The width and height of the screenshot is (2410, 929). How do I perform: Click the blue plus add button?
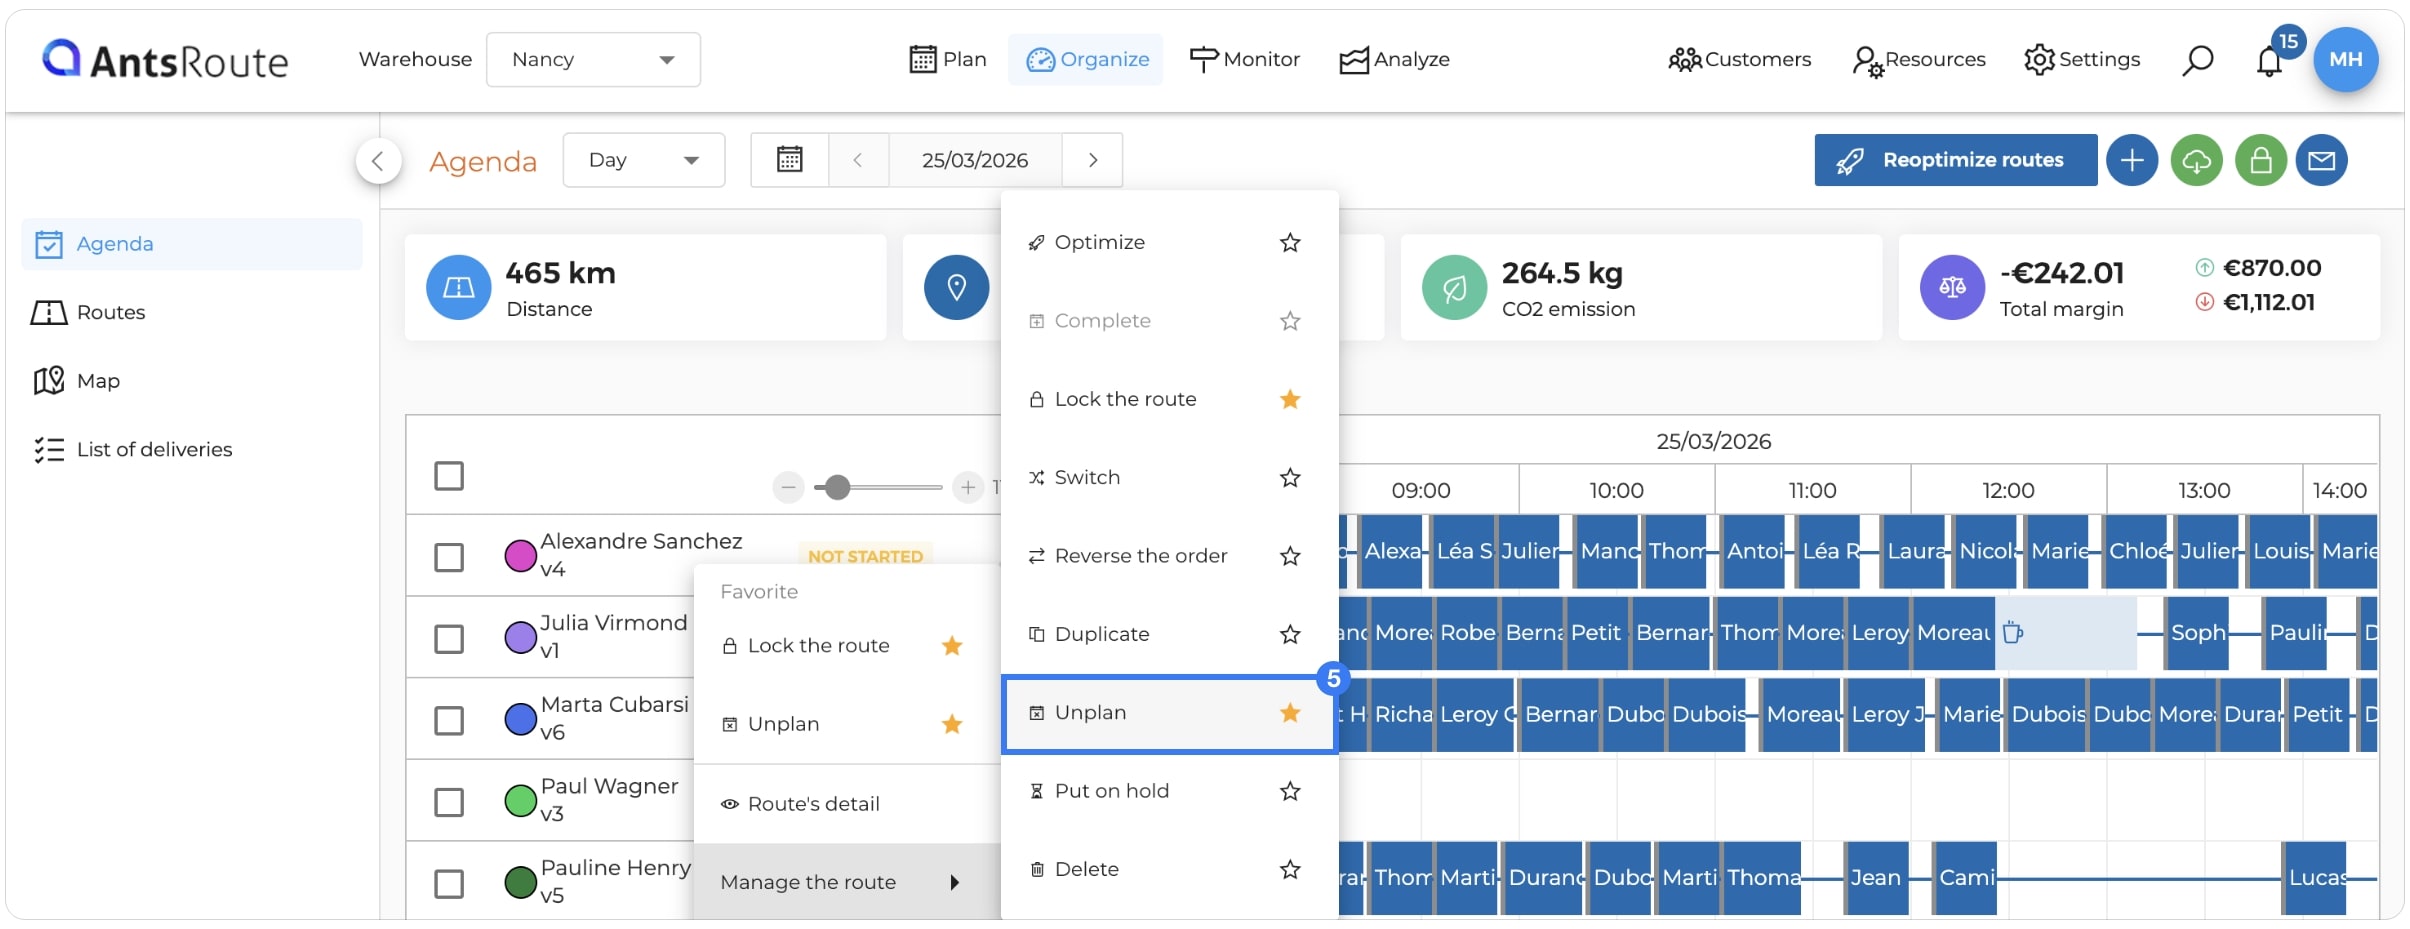[x=2132, y=160]
